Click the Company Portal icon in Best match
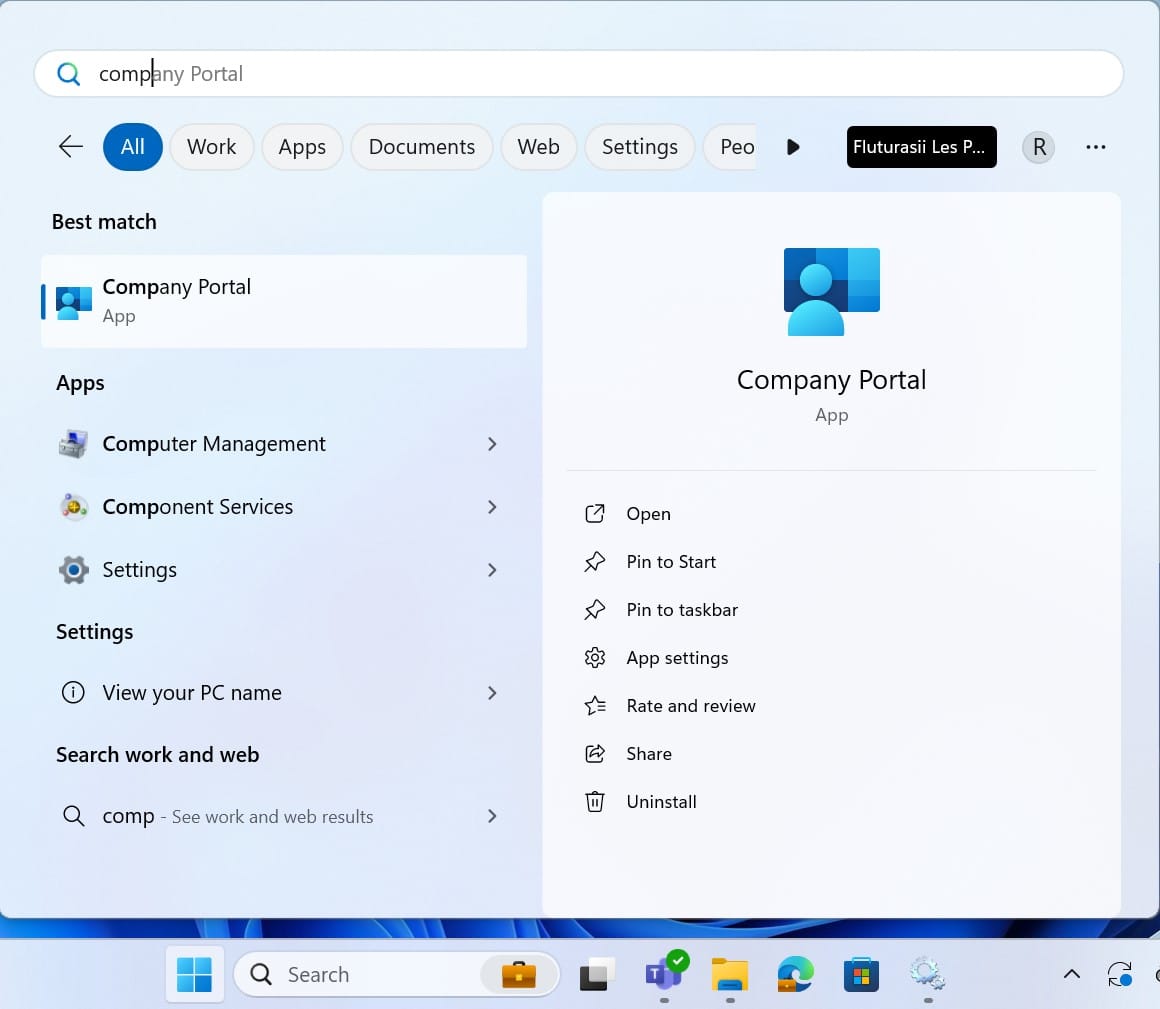The image size is (1160, 1009). pos(74,303)
